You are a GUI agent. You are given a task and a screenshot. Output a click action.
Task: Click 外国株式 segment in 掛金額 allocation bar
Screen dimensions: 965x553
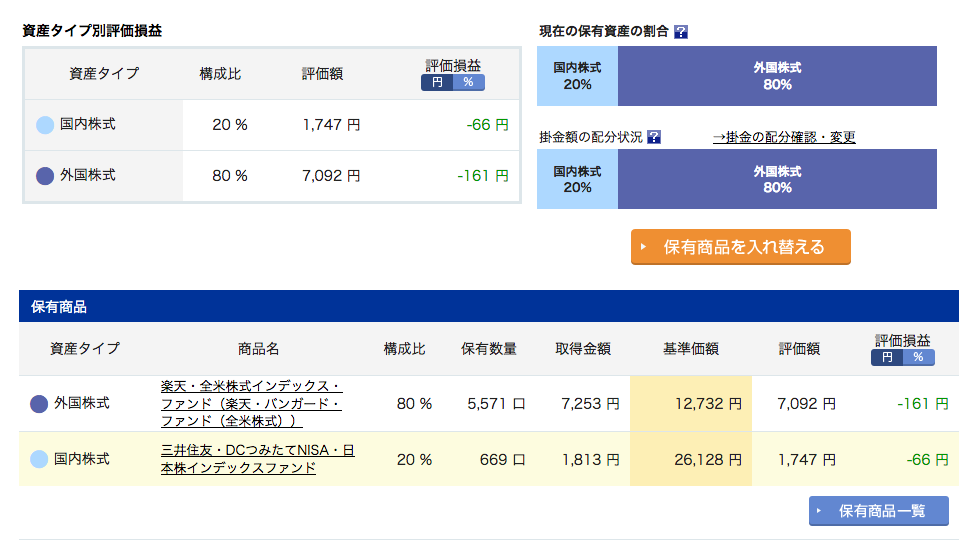(x=777, y=179)
